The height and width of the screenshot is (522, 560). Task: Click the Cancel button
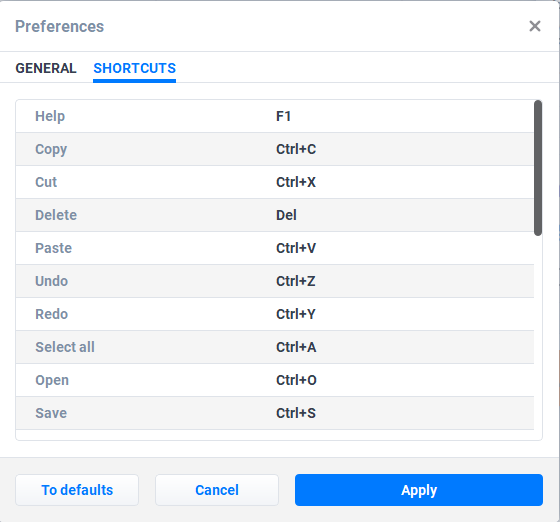(217, 490)
